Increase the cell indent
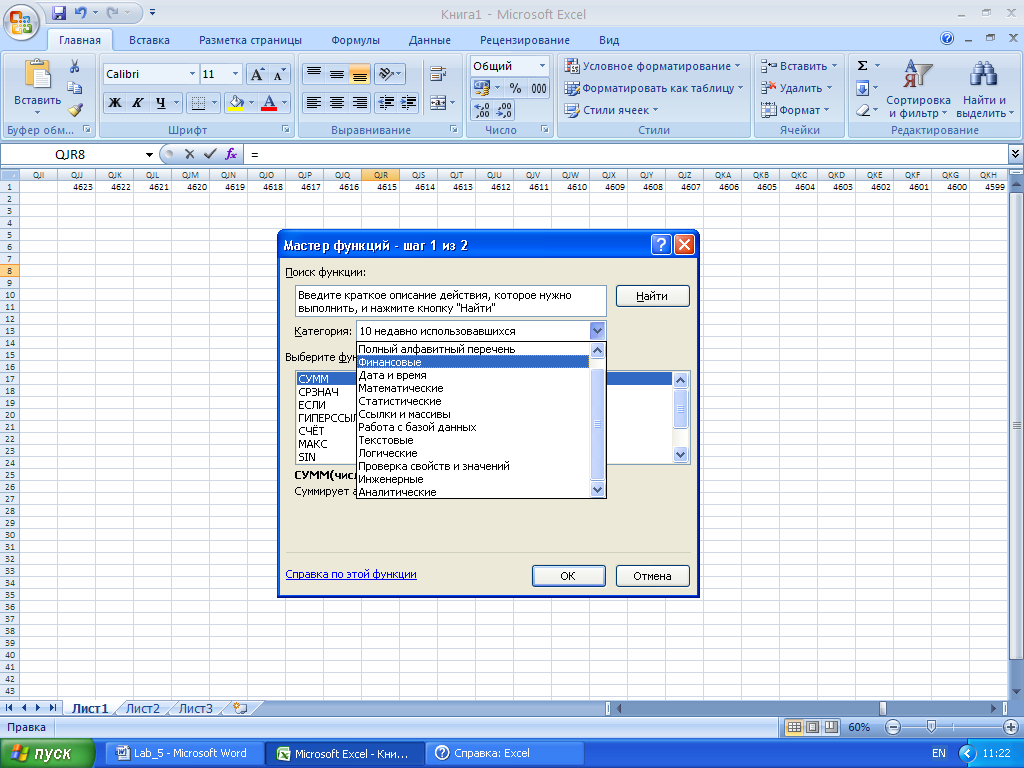This screenshot has height=768, width=1024. (409, 103)
